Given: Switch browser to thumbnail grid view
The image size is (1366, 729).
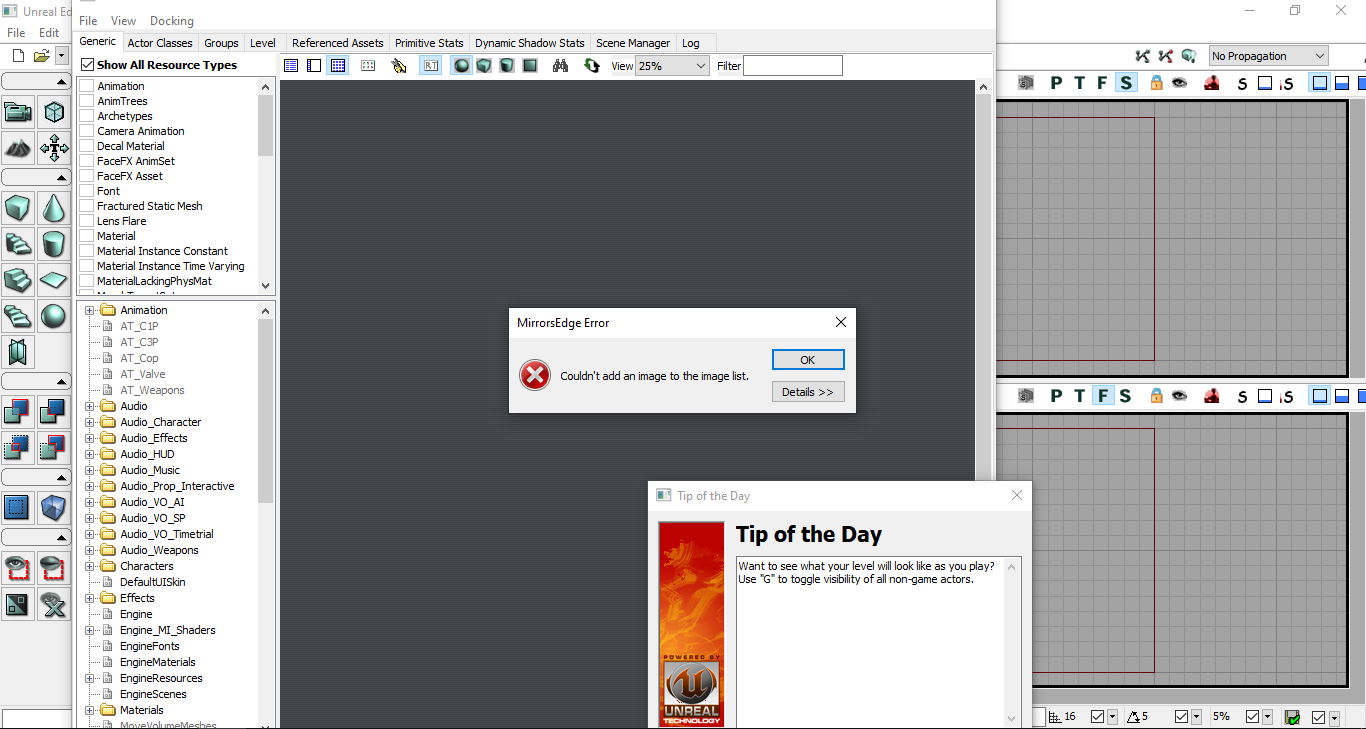Looking at the screenshot, I should tap(338, 66).
